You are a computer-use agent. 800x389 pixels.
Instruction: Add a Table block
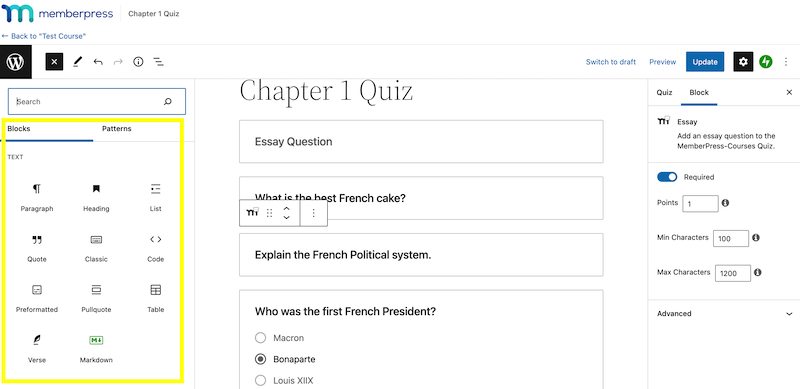(x=156, y=299)
